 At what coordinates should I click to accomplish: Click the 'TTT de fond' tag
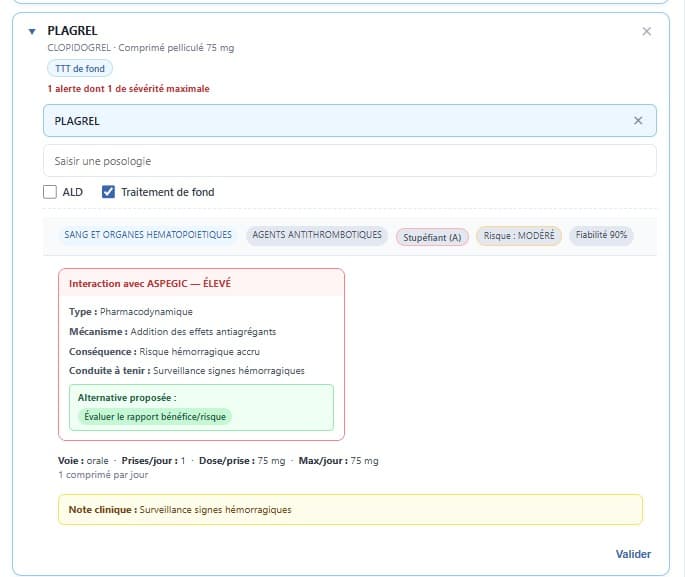80,69
